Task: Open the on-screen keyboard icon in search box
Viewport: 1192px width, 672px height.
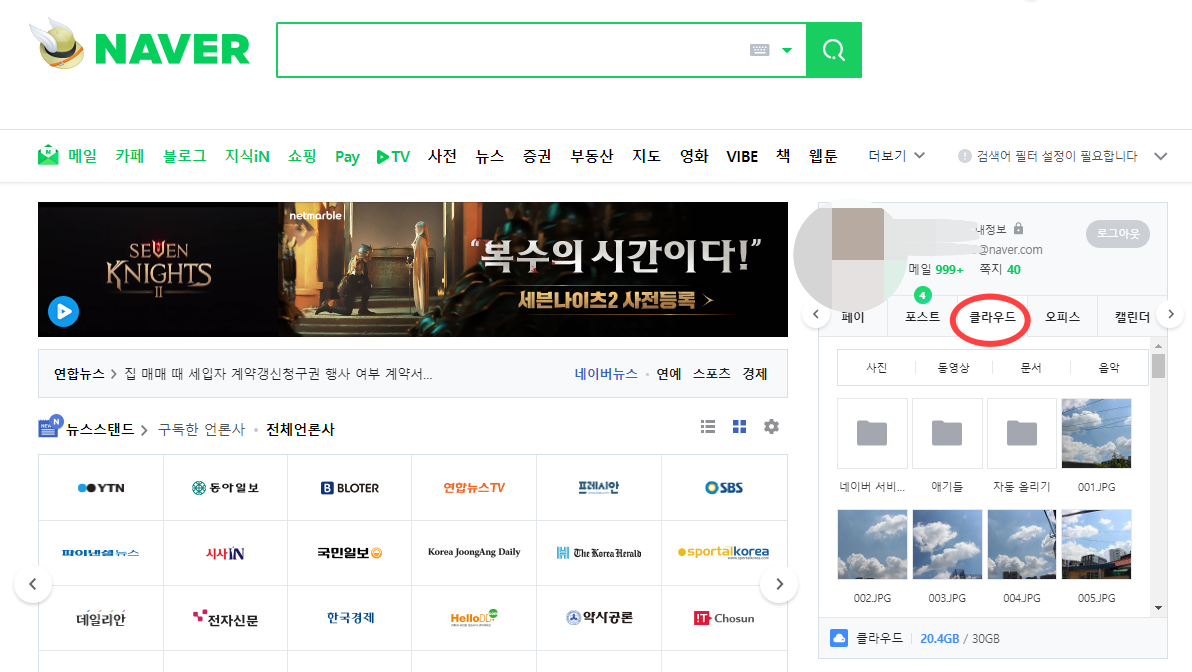Action: click(x=759, y=50)
